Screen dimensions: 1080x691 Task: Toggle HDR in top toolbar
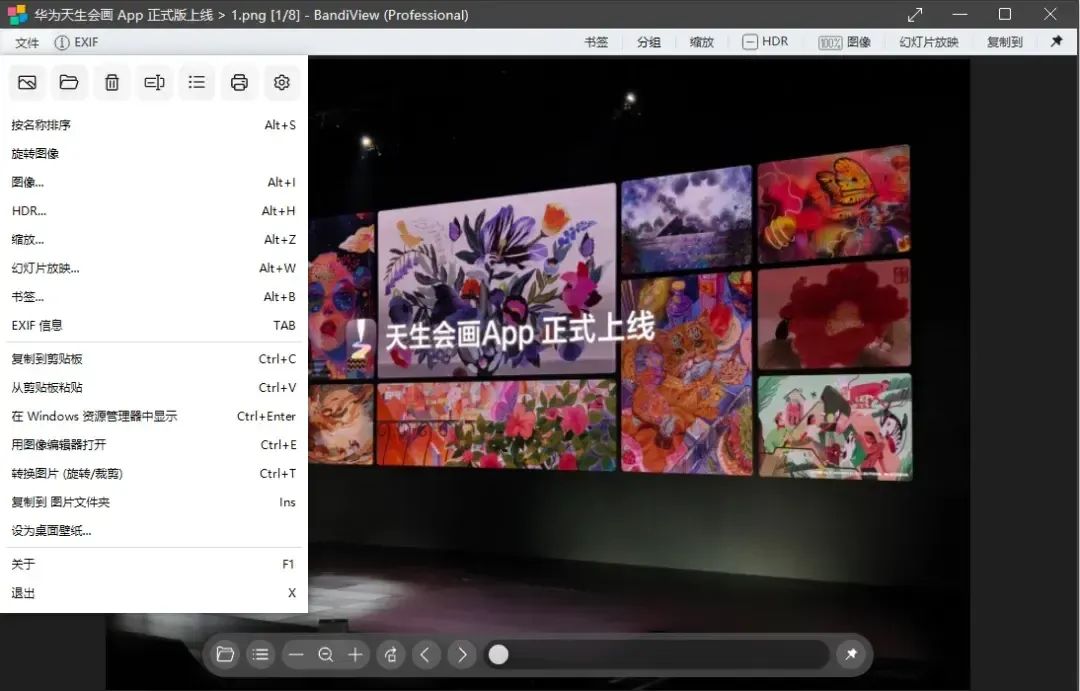click(765, 41)
